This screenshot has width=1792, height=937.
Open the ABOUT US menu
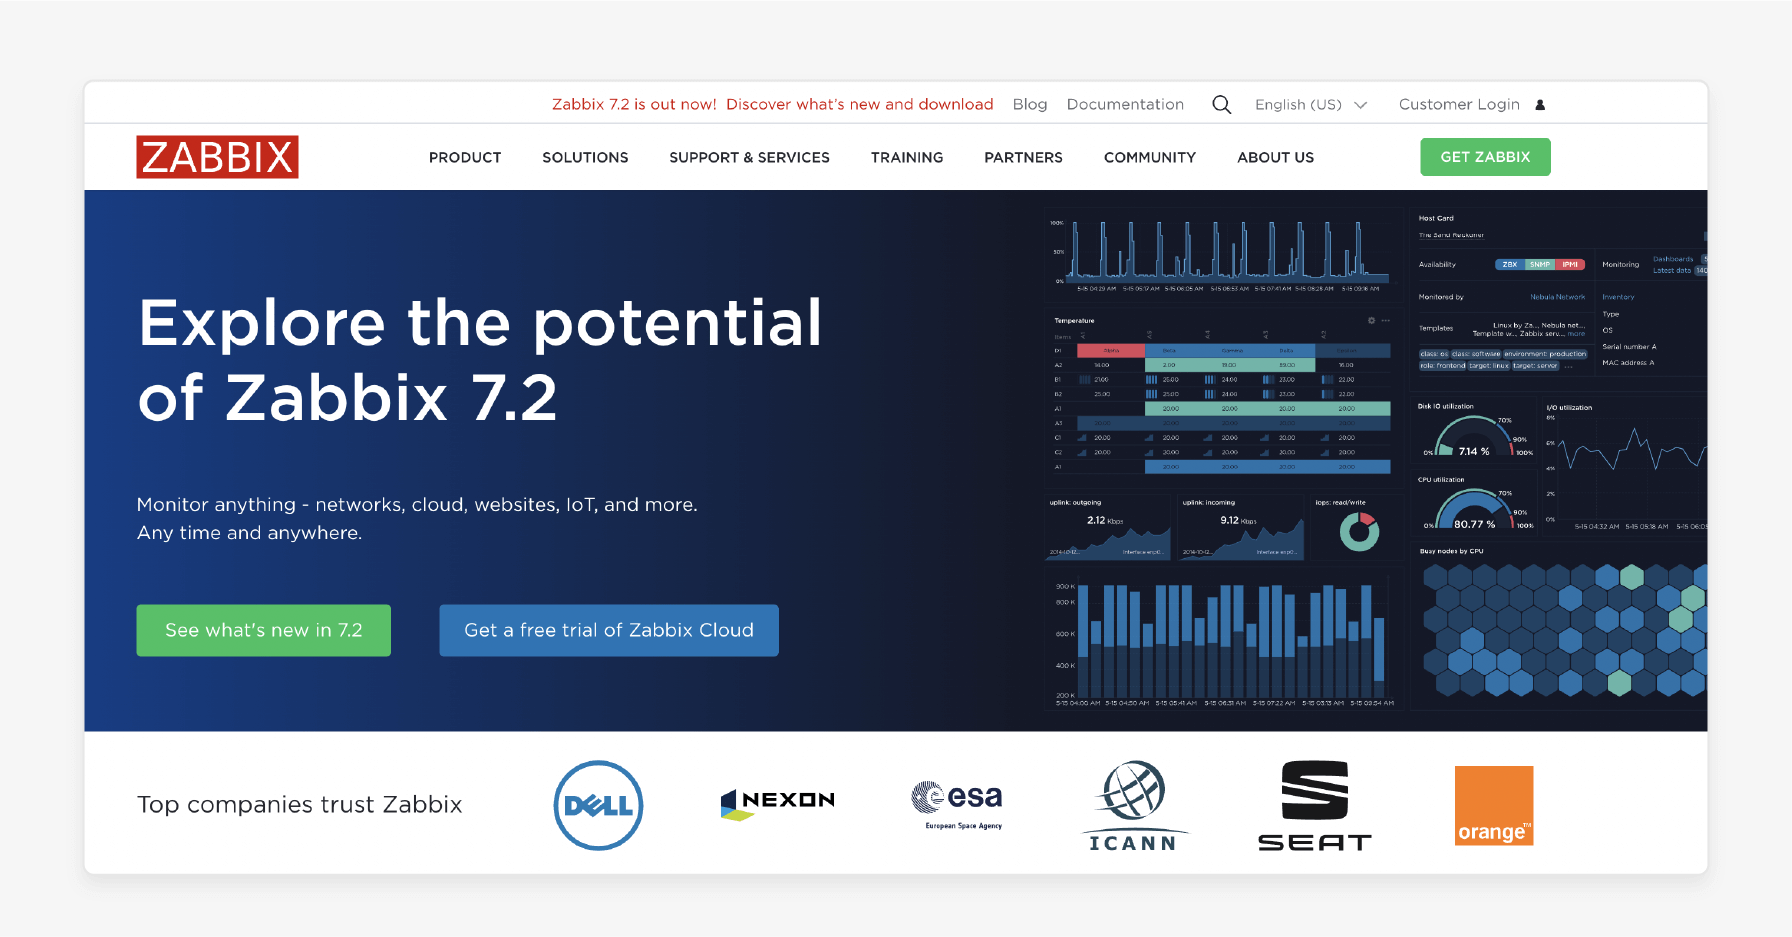(x=1275, y=157)
